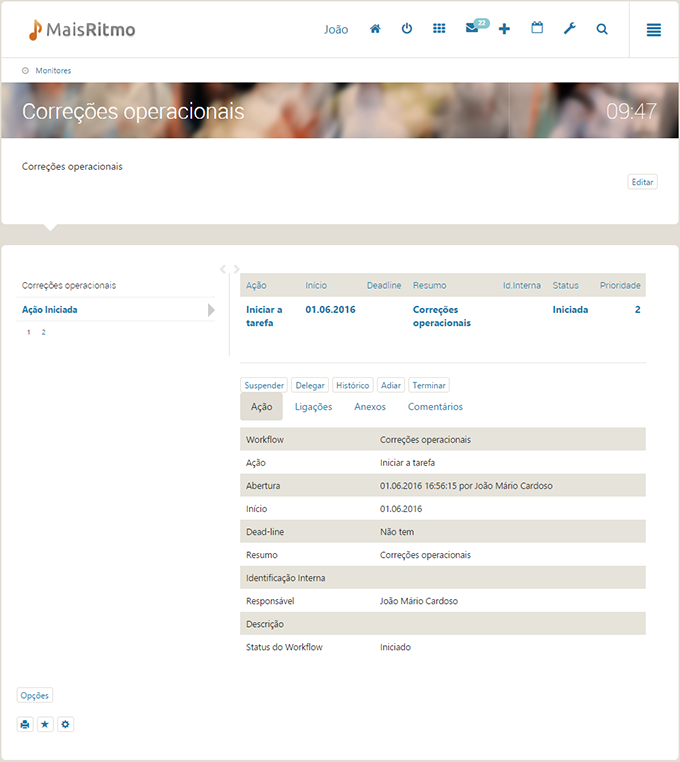Screen dimensions: 680x762
Task: Click the Adiar button
Action: [x=391, y=385]
